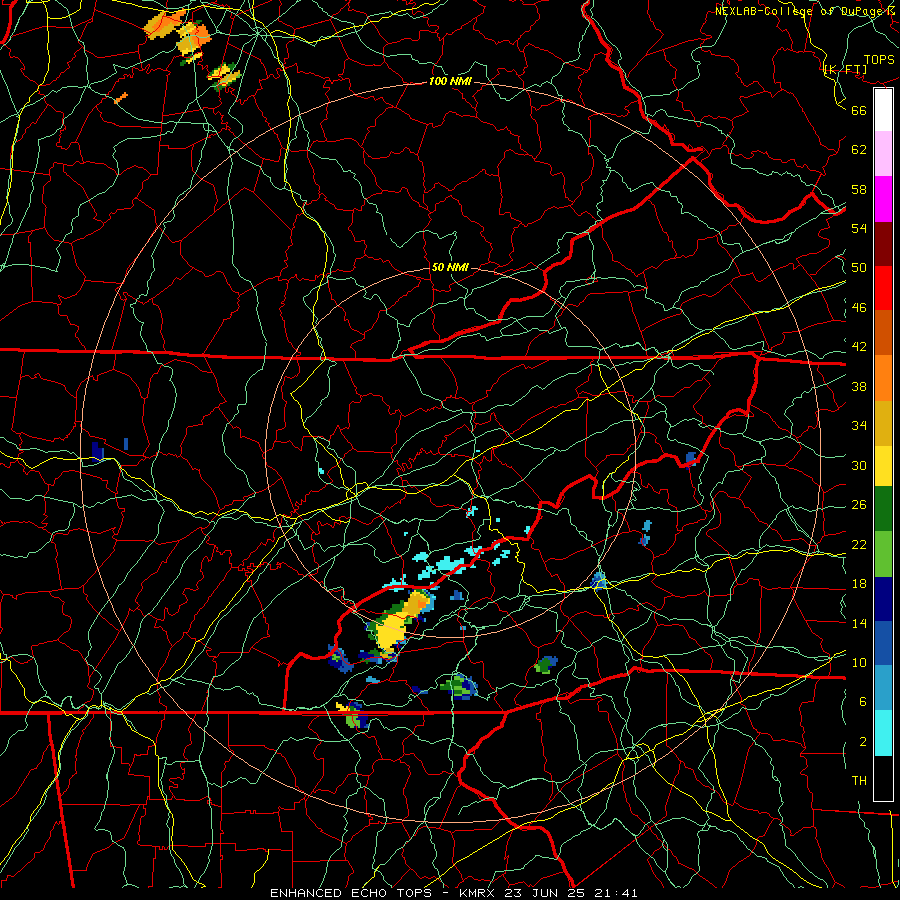Click legend value "18"
The height and width of the screenshot is (900, 900).
859,584
